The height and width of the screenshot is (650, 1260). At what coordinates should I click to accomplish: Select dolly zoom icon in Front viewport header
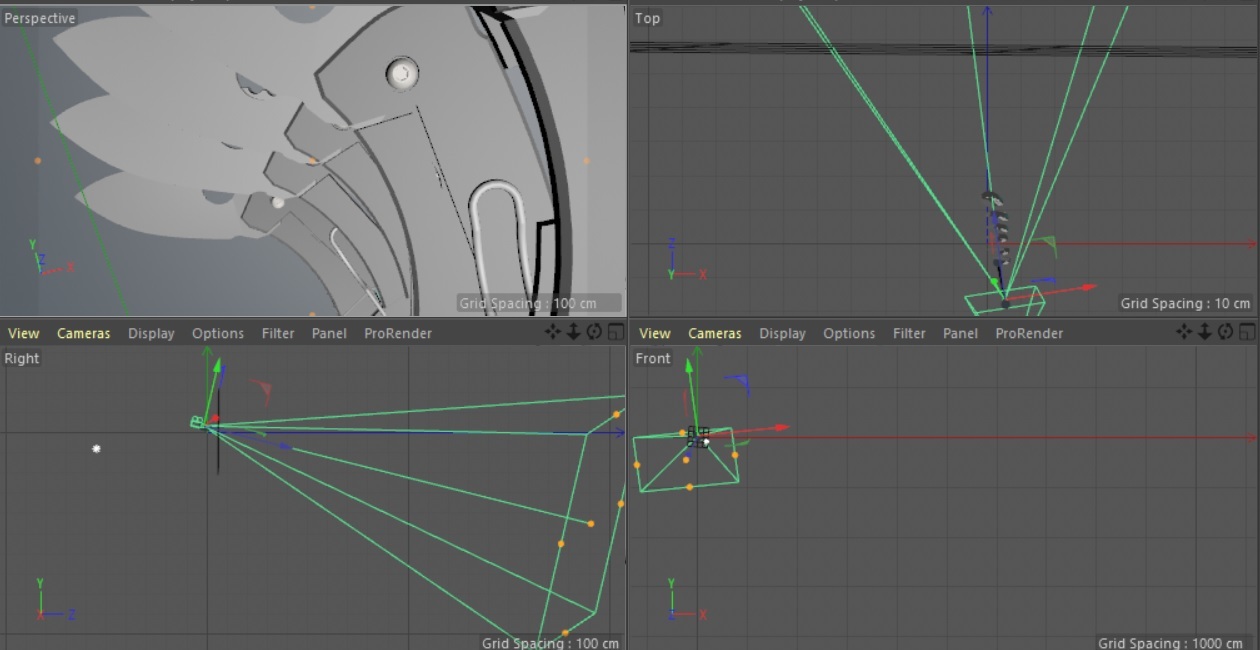point(1205,333)
